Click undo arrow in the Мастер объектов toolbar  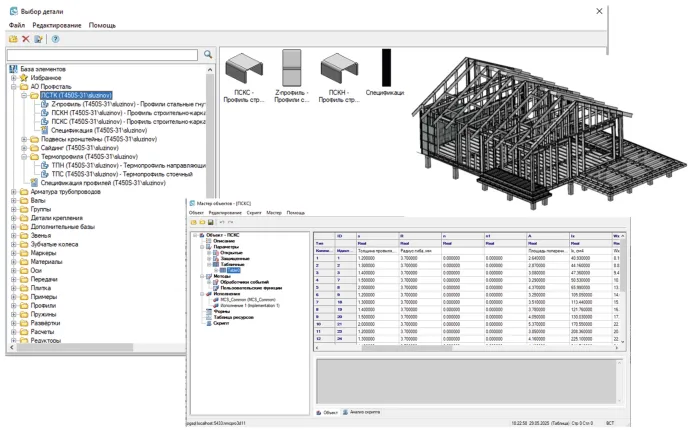pyautogui.click(x=222, y=222)
